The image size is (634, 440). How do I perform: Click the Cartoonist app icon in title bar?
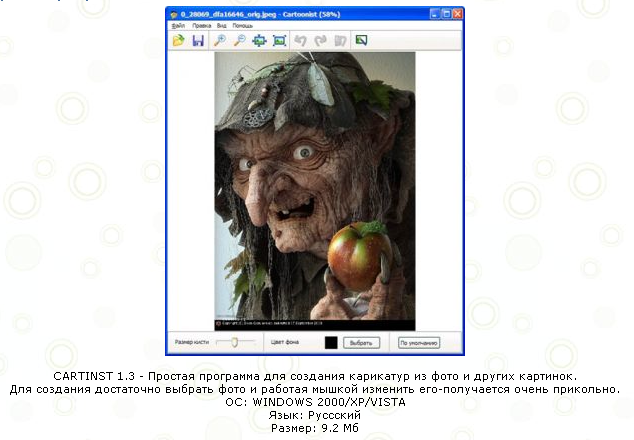click(x=174, y=15)
